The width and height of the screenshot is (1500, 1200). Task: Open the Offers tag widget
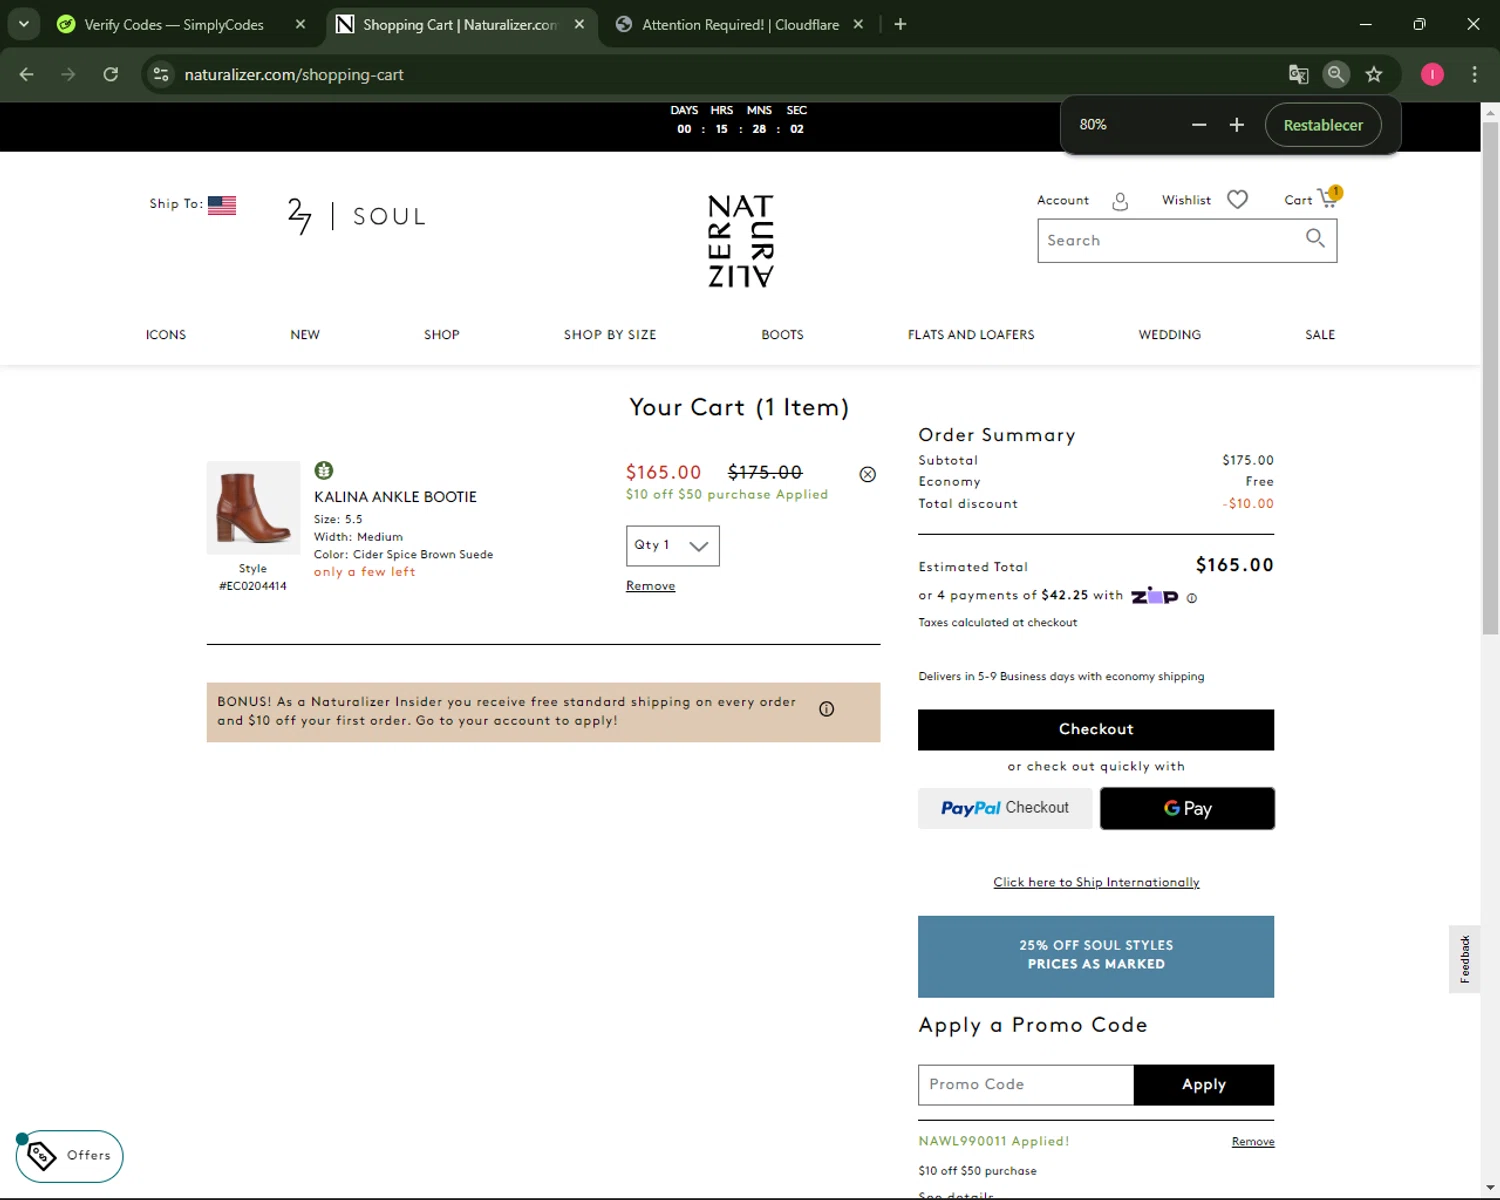(70, 1156)
